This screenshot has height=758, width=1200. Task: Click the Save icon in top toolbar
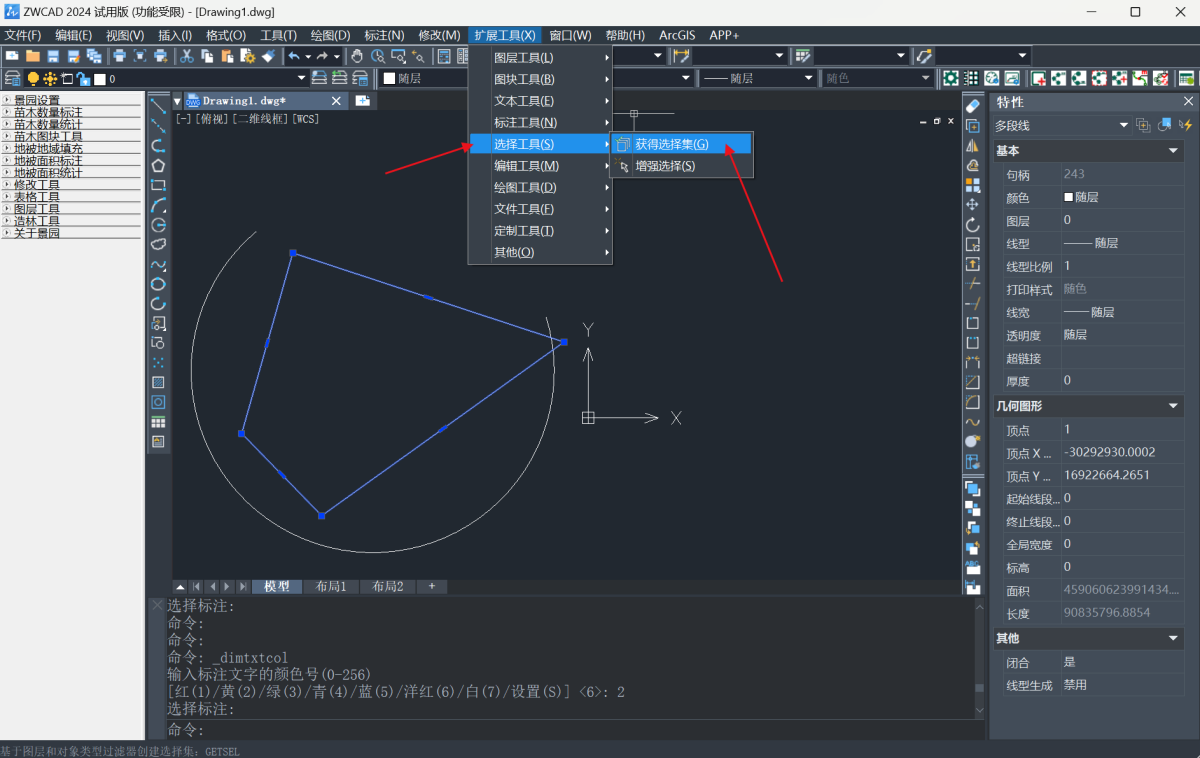(54, 56)
